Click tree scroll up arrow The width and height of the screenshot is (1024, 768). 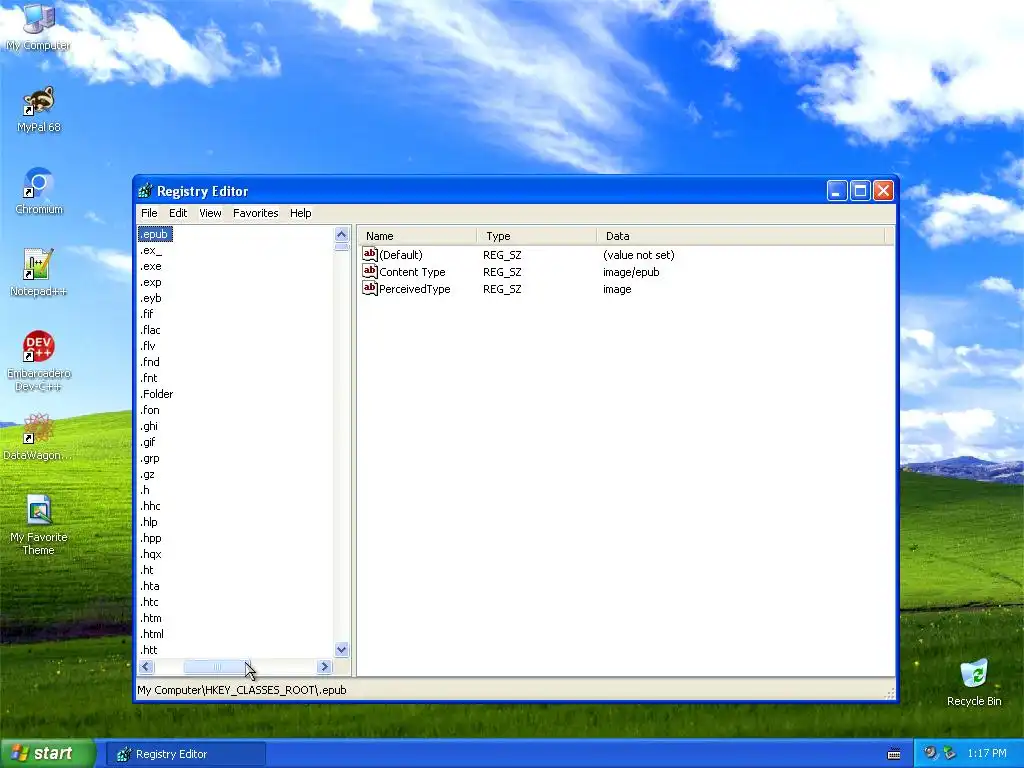[x=342, y=234]
